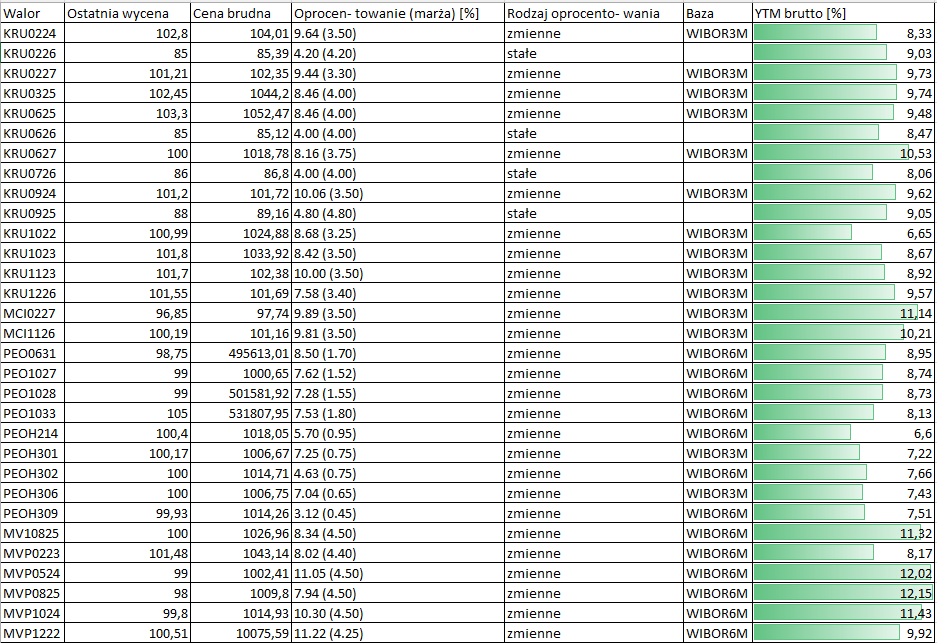937x643 pixels.
Task: Click the 6,6 YTM data bar cell
Action: coord(843,434)
